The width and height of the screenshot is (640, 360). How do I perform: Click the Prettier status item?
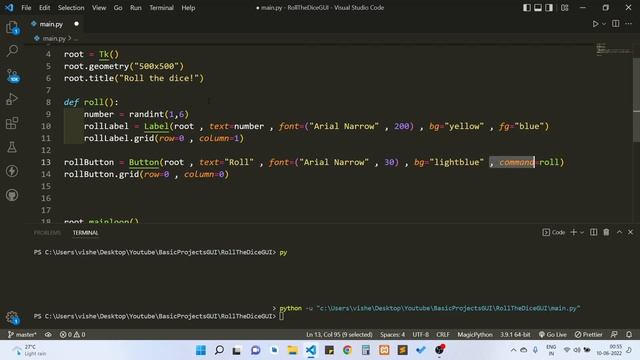[x=588, y=334]
